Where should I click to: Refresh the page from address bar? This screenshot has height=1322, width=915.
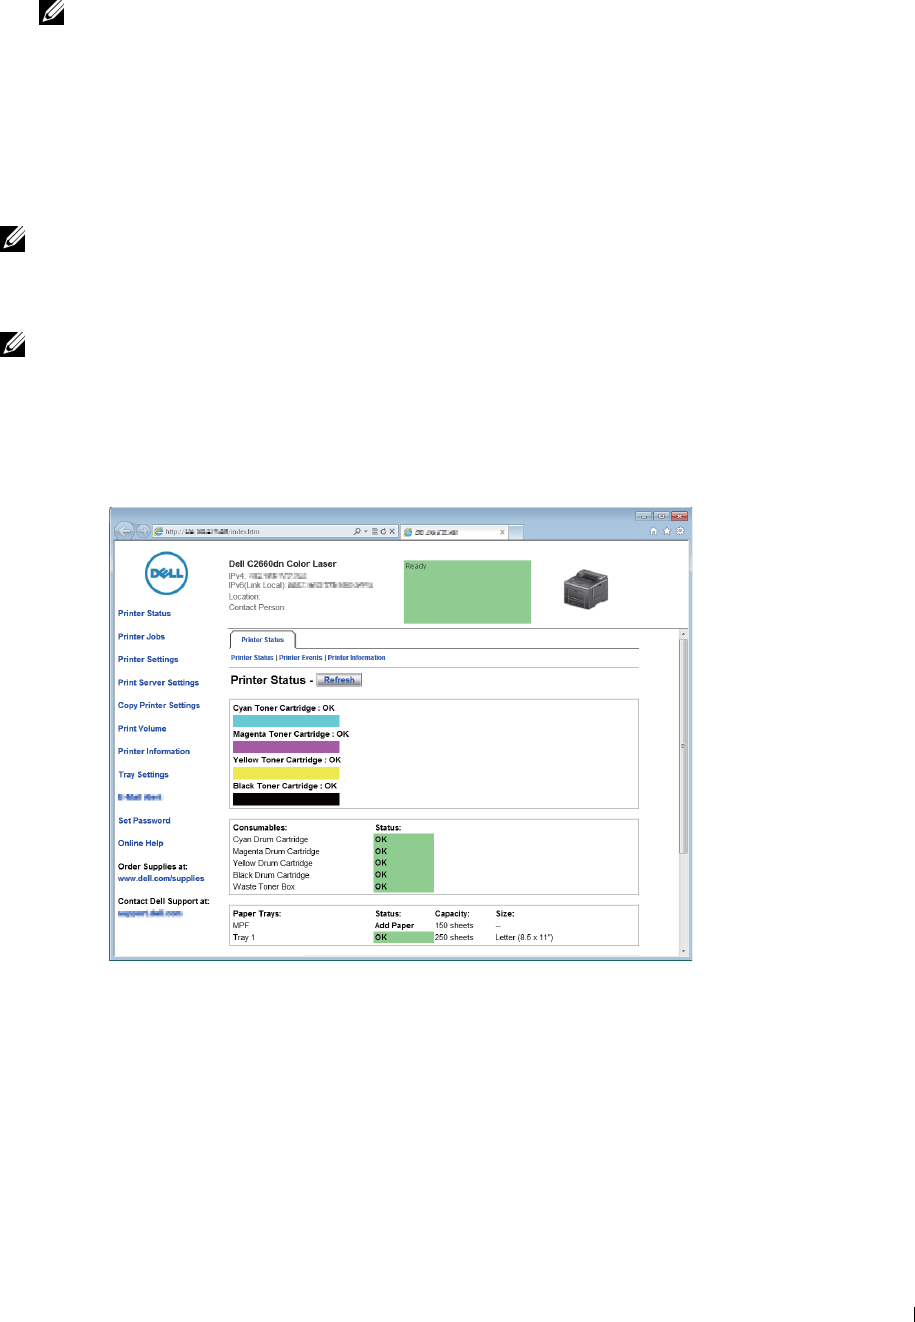click(x=382, y=532)
